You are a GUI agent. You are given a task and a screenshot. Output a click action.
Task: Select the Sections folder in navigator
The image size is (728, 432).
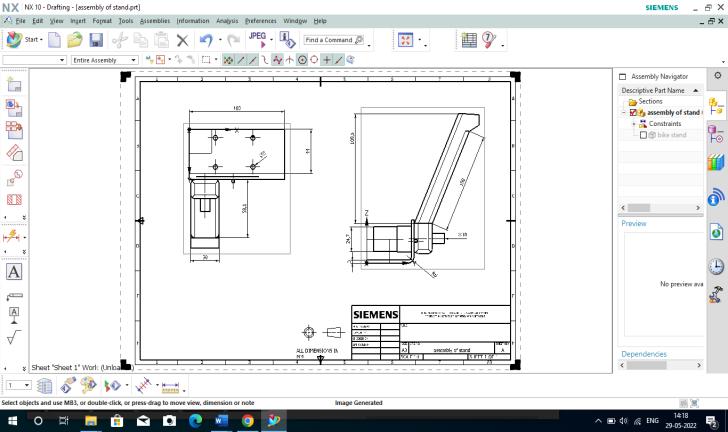pyautogui.click(x=645, y=102)
